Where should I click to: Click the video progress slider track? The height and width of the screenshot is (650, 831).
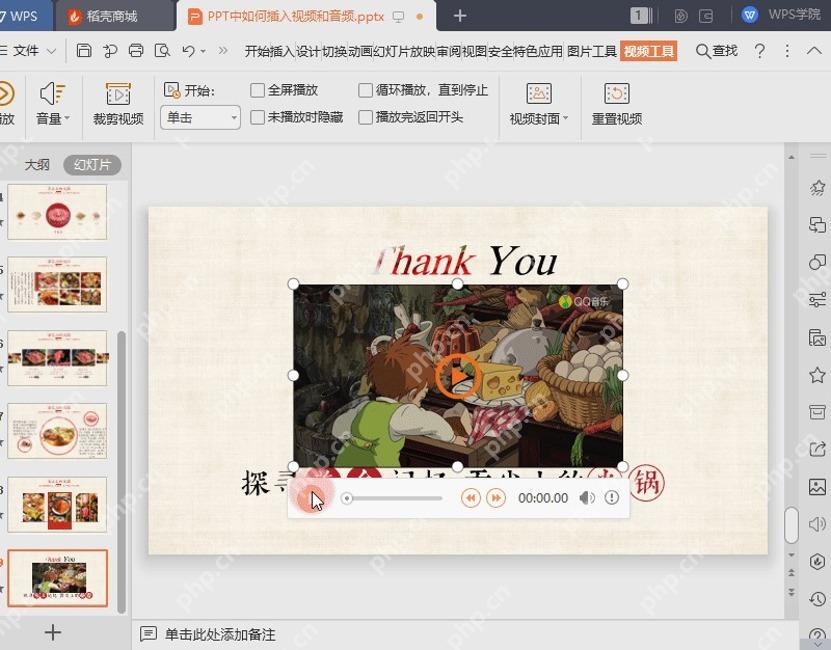(394, 498)
